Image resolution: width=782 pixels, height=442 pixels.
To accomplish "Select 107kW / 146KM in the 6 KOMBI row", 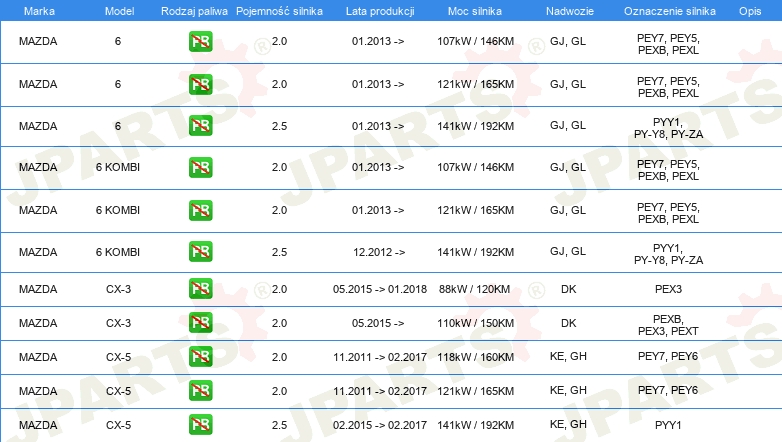I will pyautogui.click(x=475, y=168).
